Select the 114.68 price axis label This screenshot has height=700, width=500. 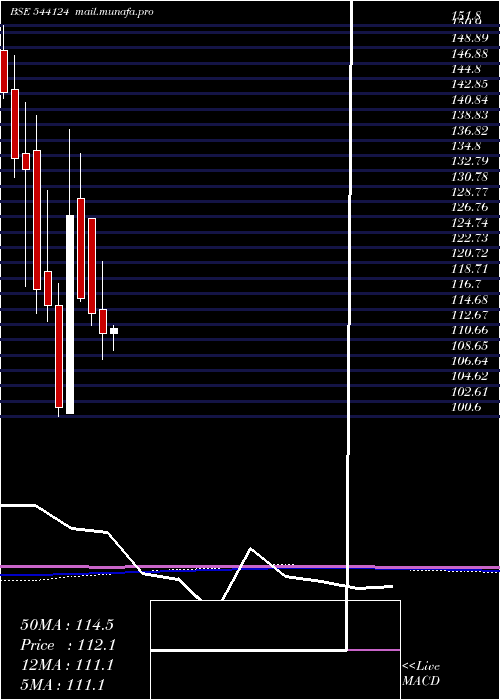470,299
